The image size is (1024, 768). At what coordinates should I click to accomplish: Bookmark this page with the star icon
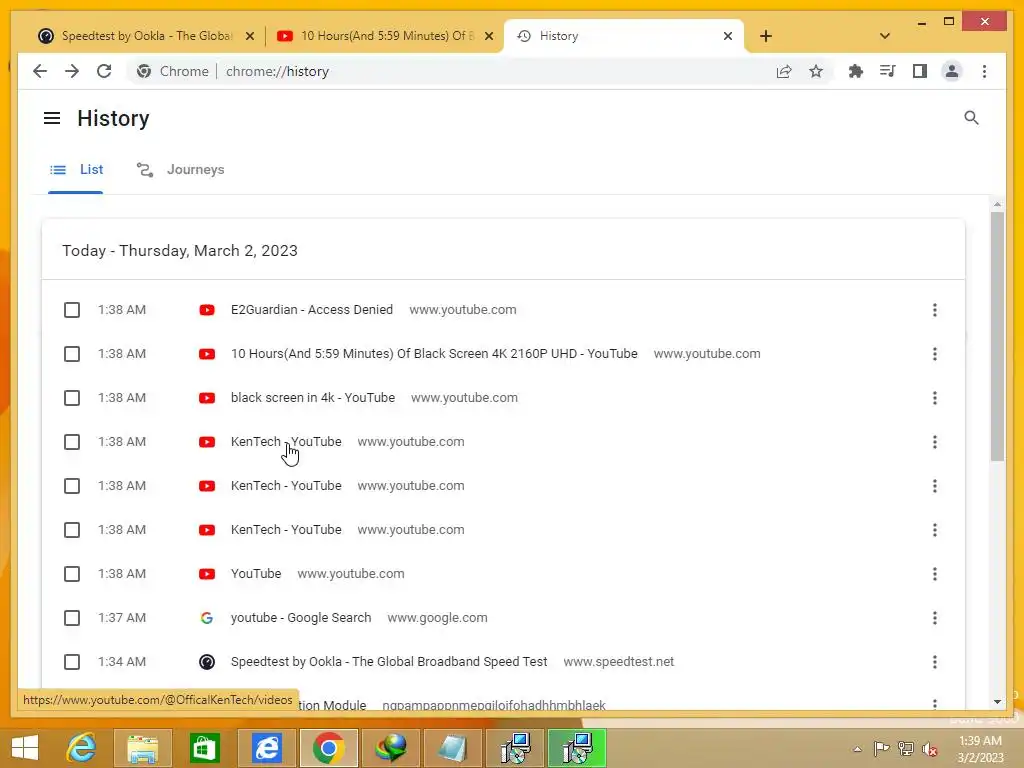816,71
